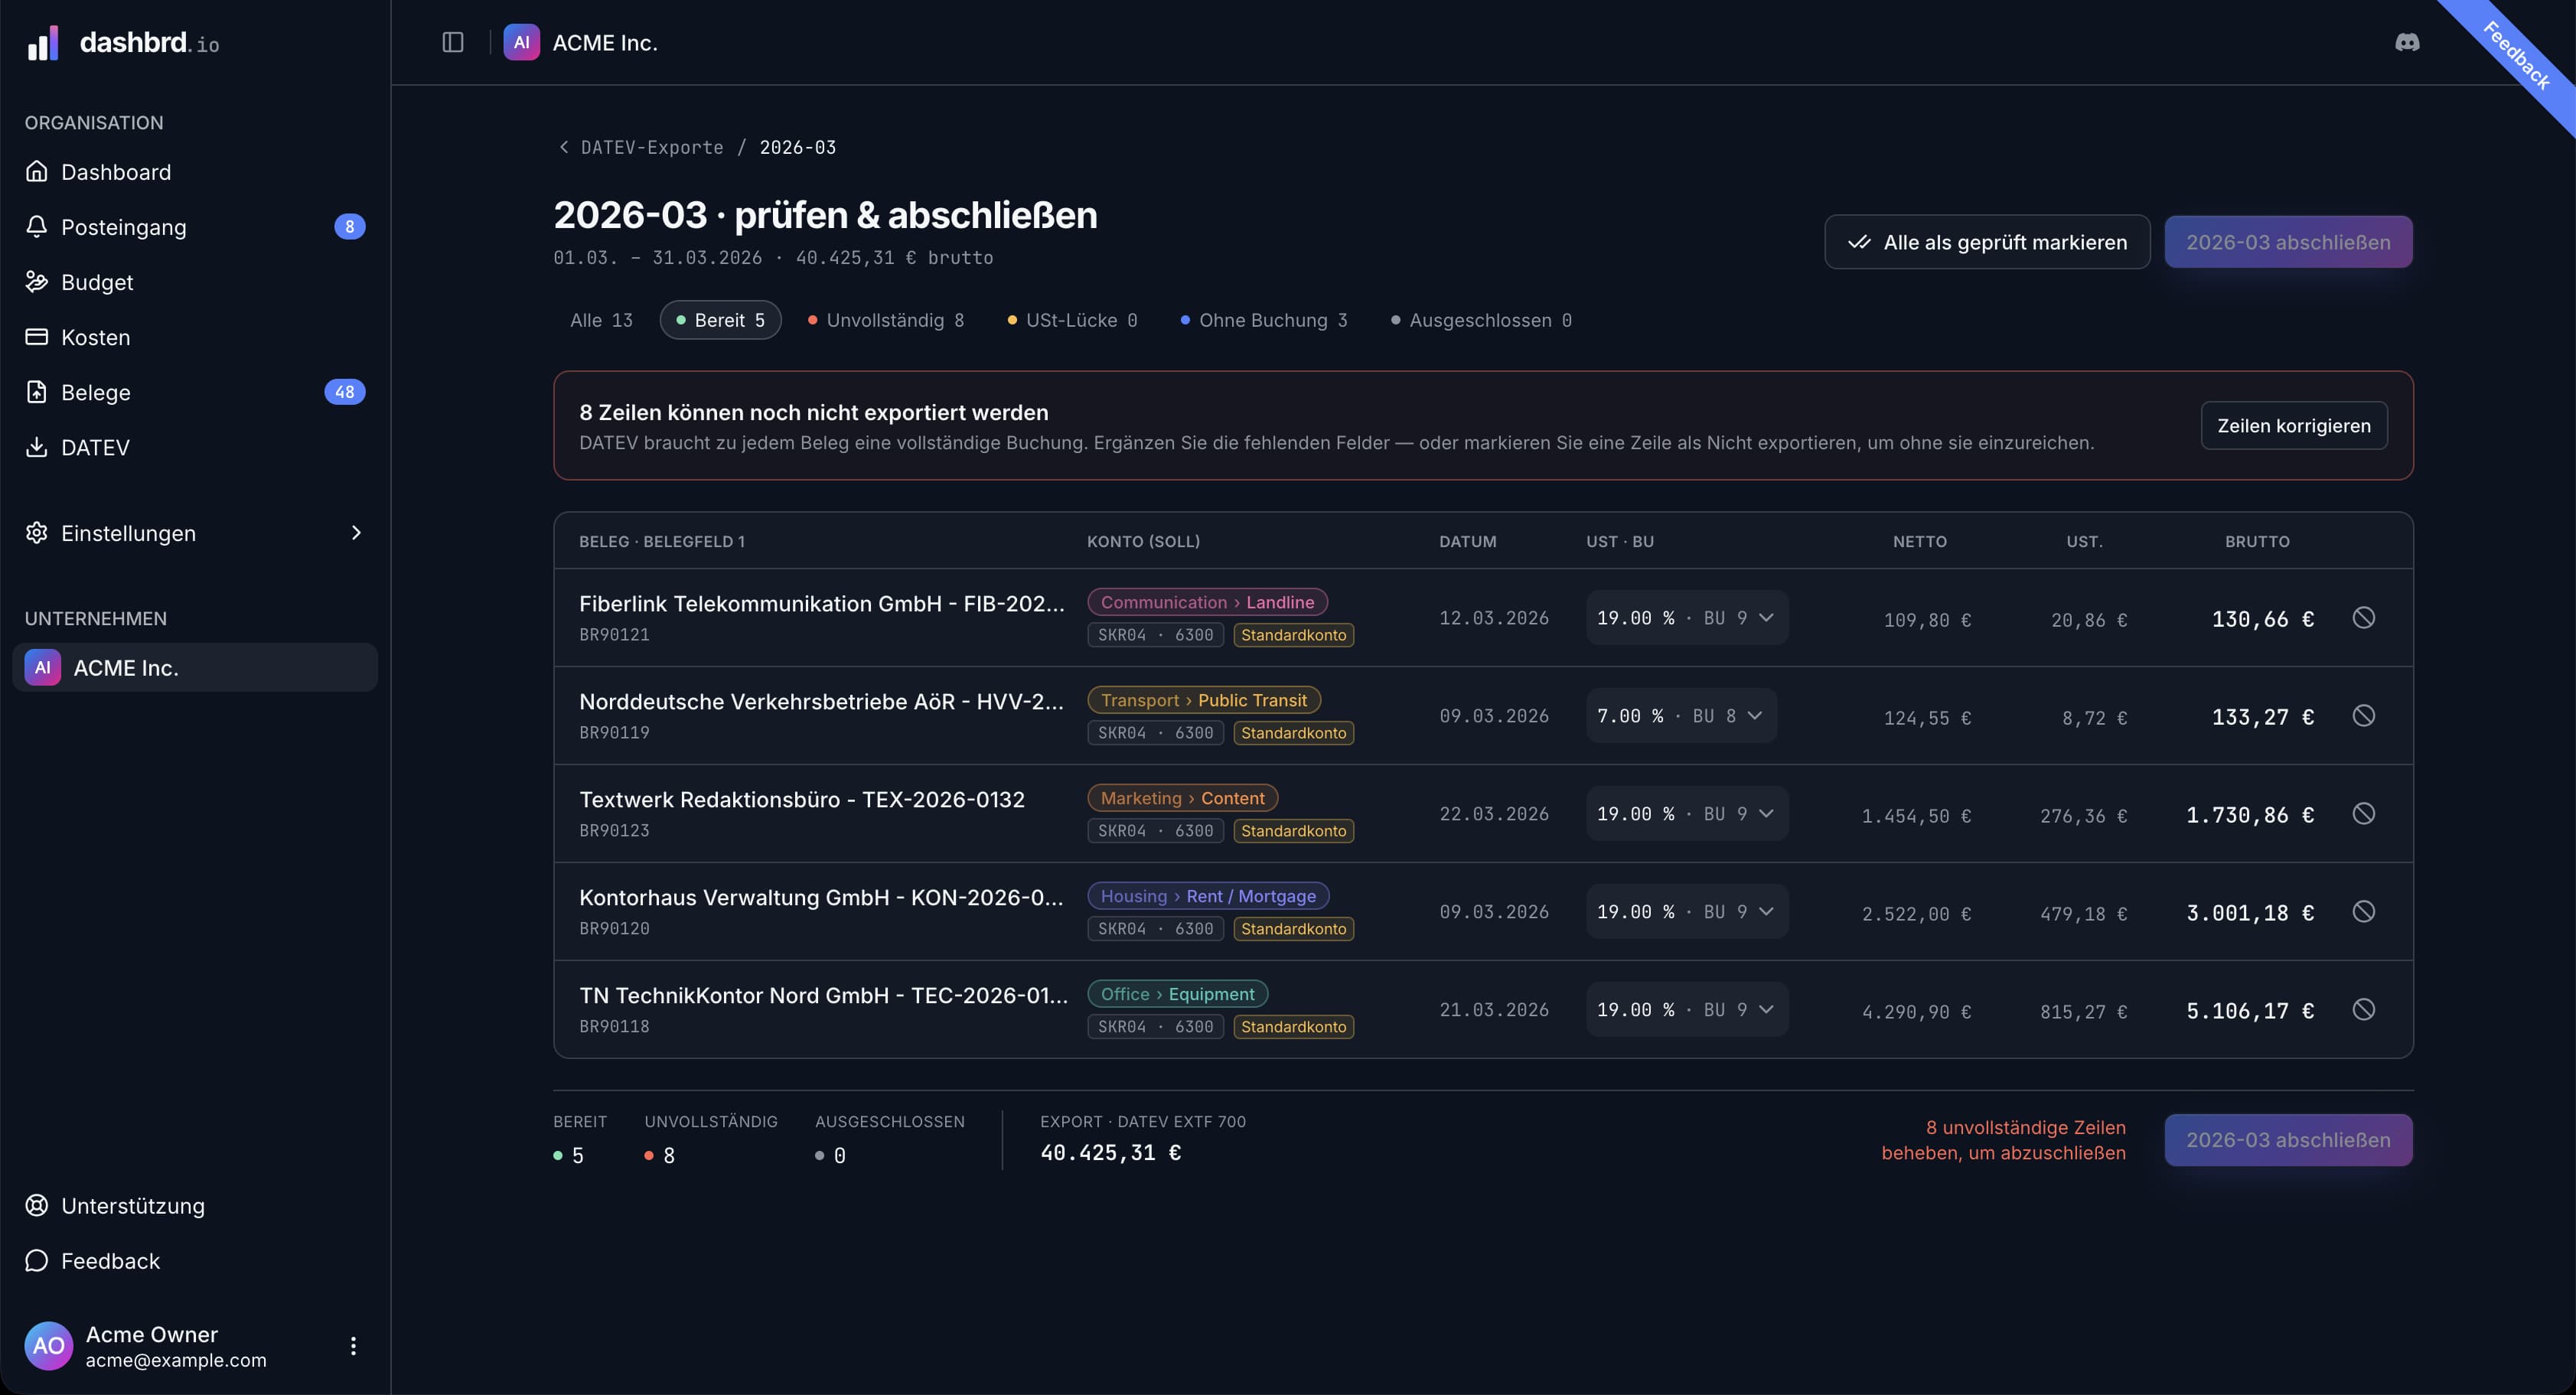Open 7.00 % BU 8 dropdown

(x=1681, y=716)
